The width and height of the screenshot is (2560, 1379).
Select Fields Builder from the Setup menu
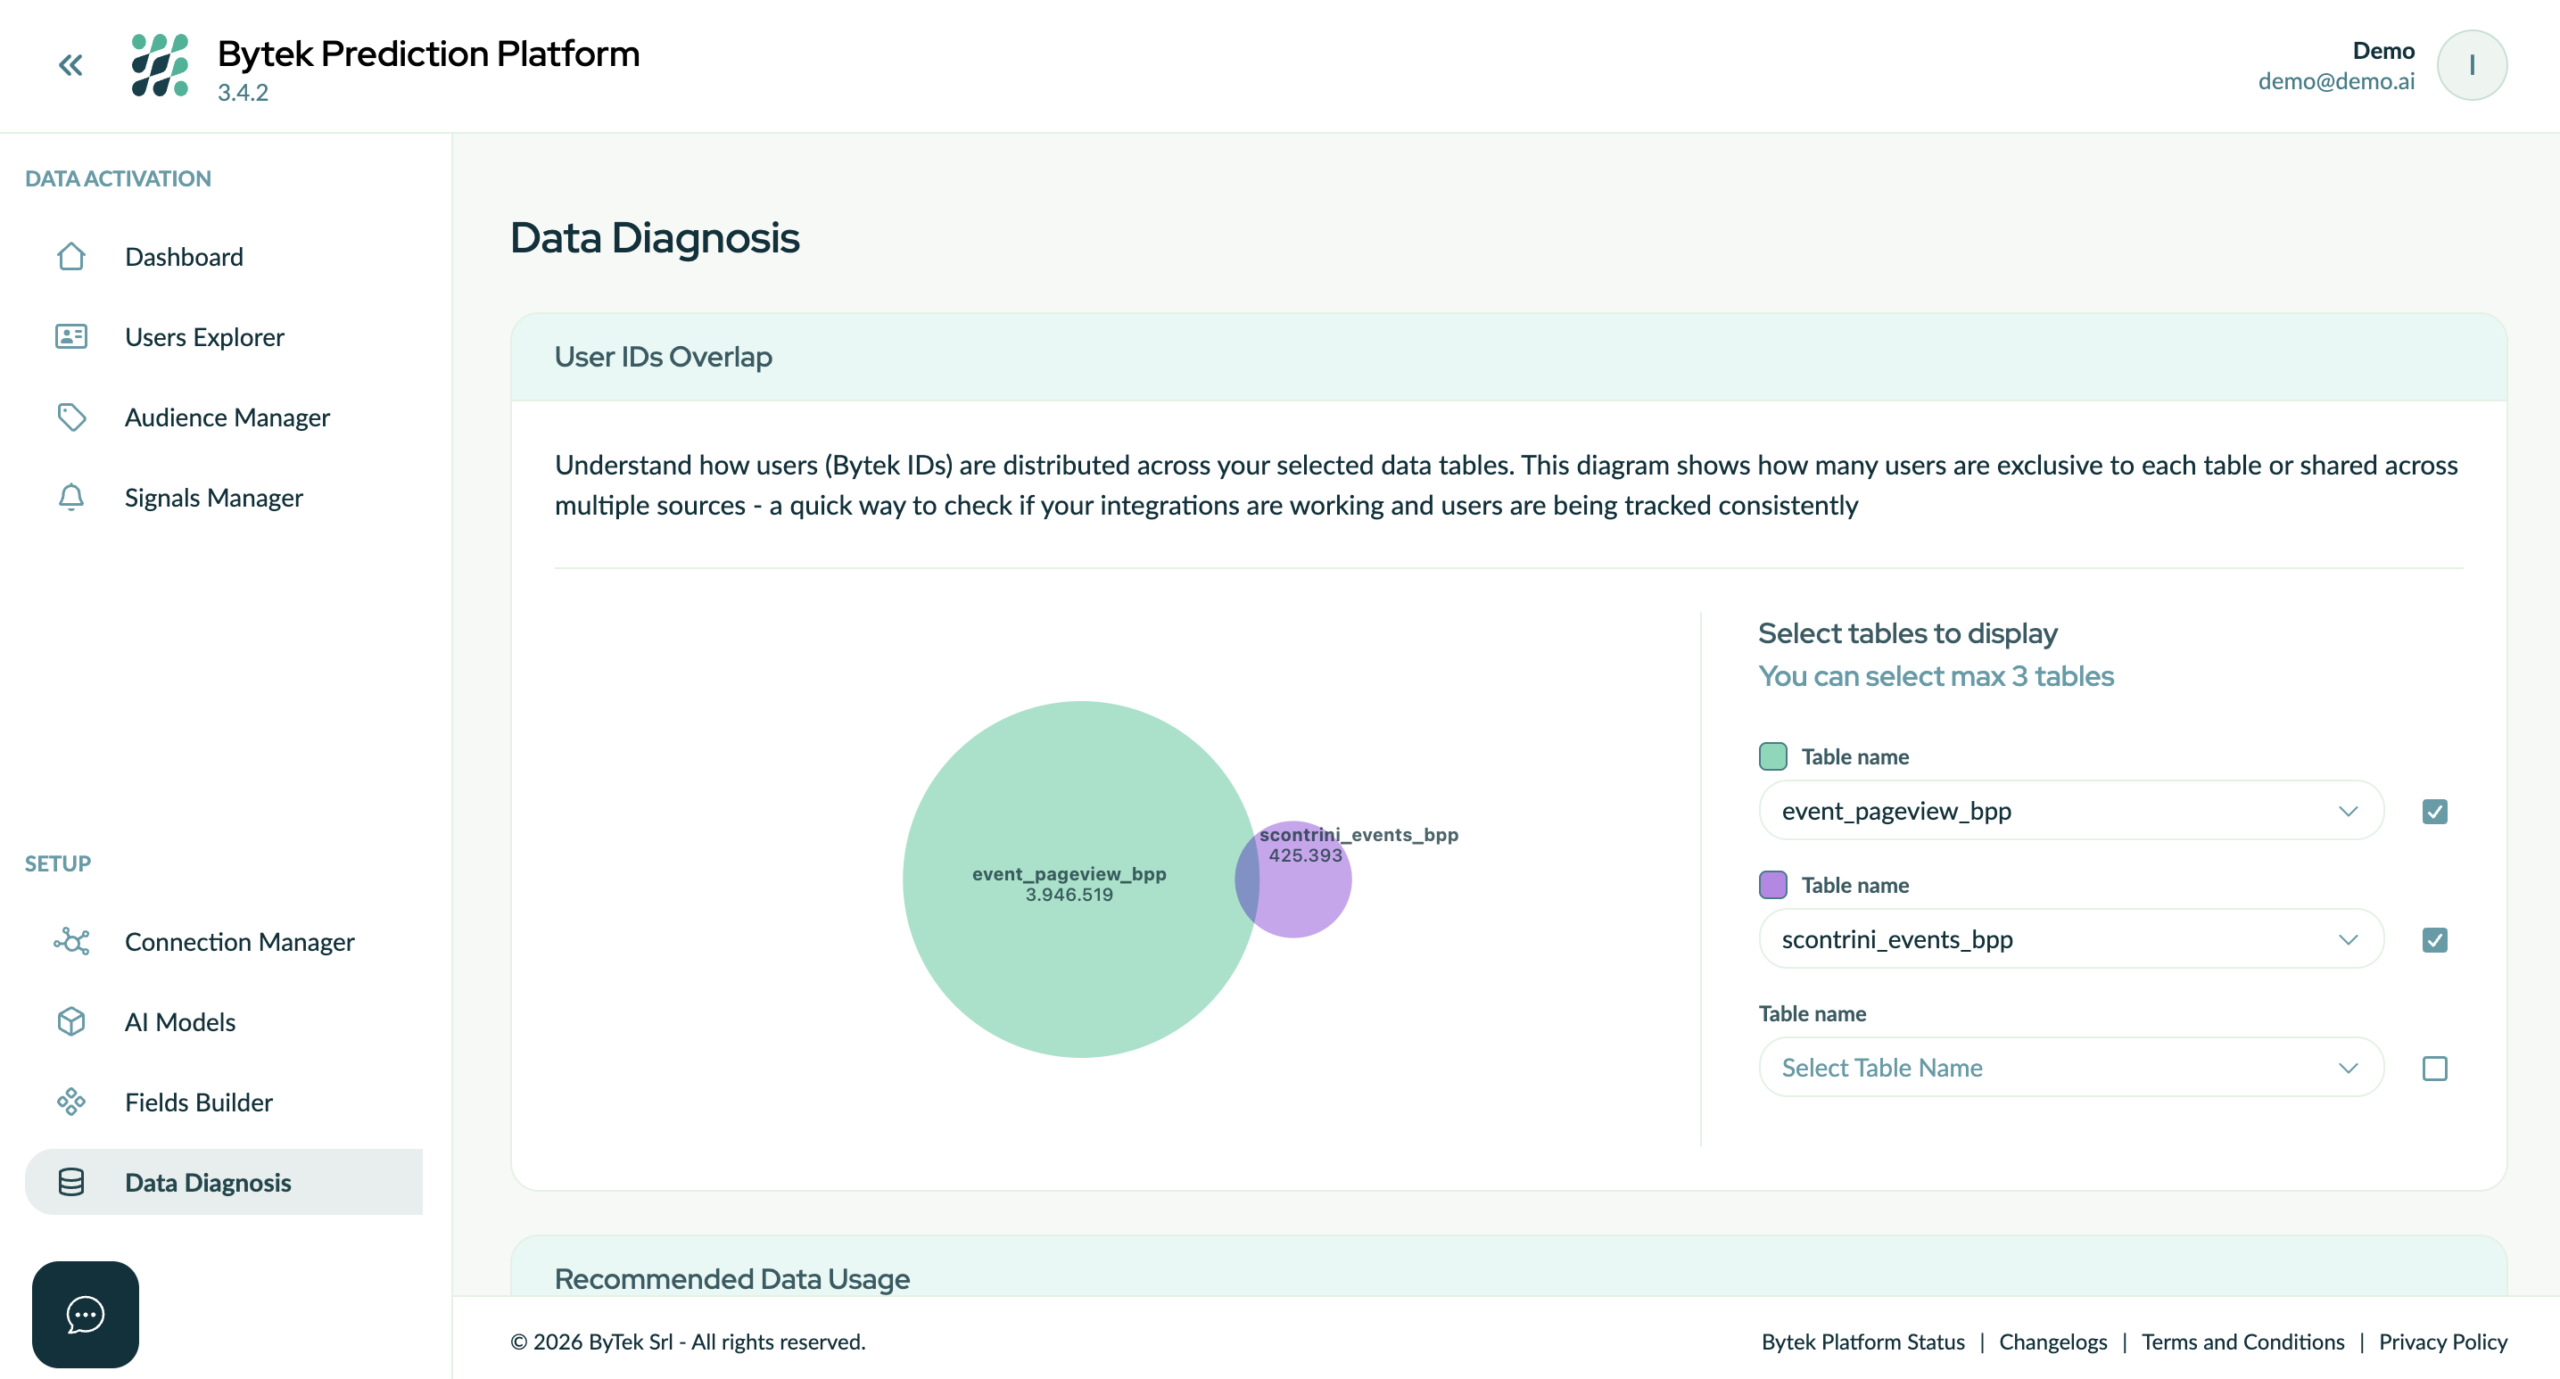pos(197,1102)
